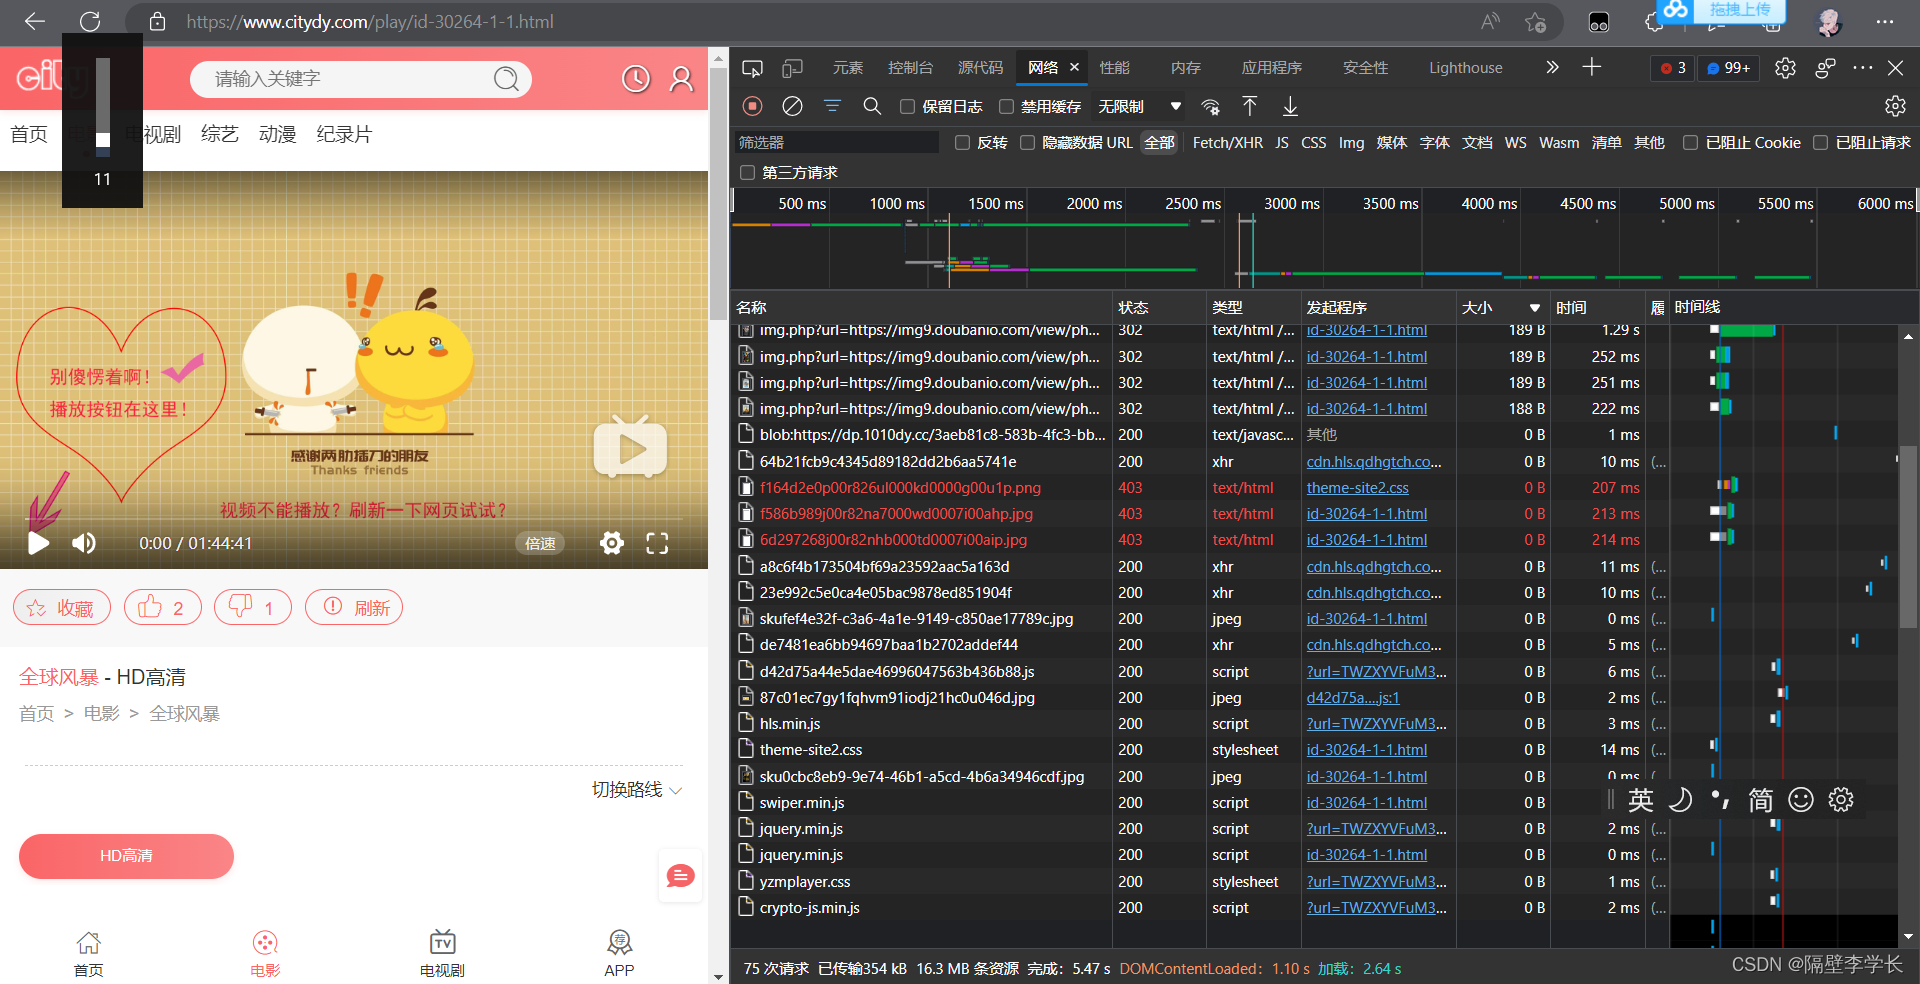1920x984 pixels.
Task: Open watch history clock icon
Action: [x=636, y=79]
